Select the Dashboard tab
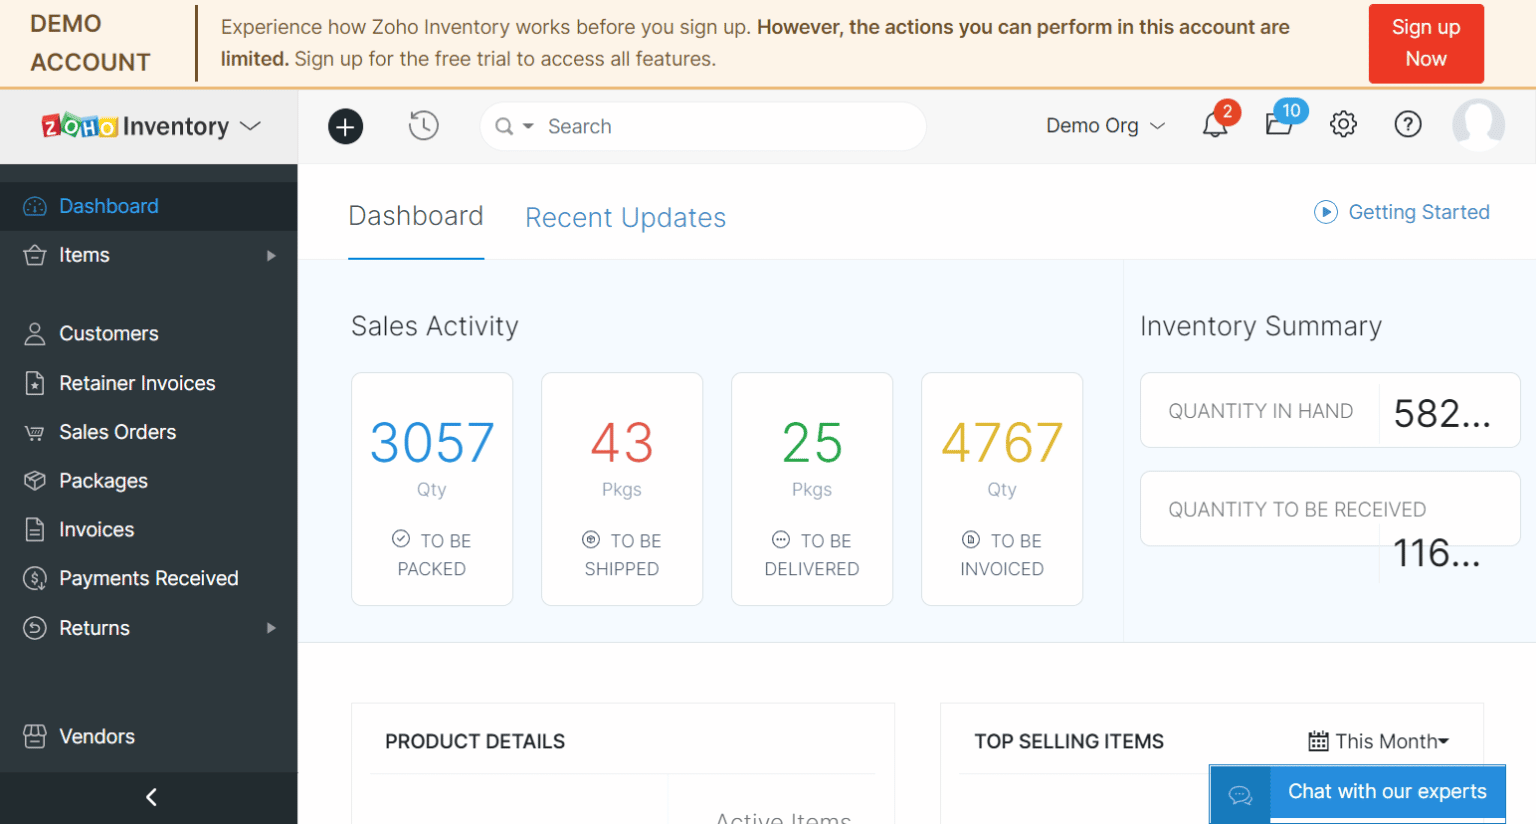1536x824 pixels. 416,215
